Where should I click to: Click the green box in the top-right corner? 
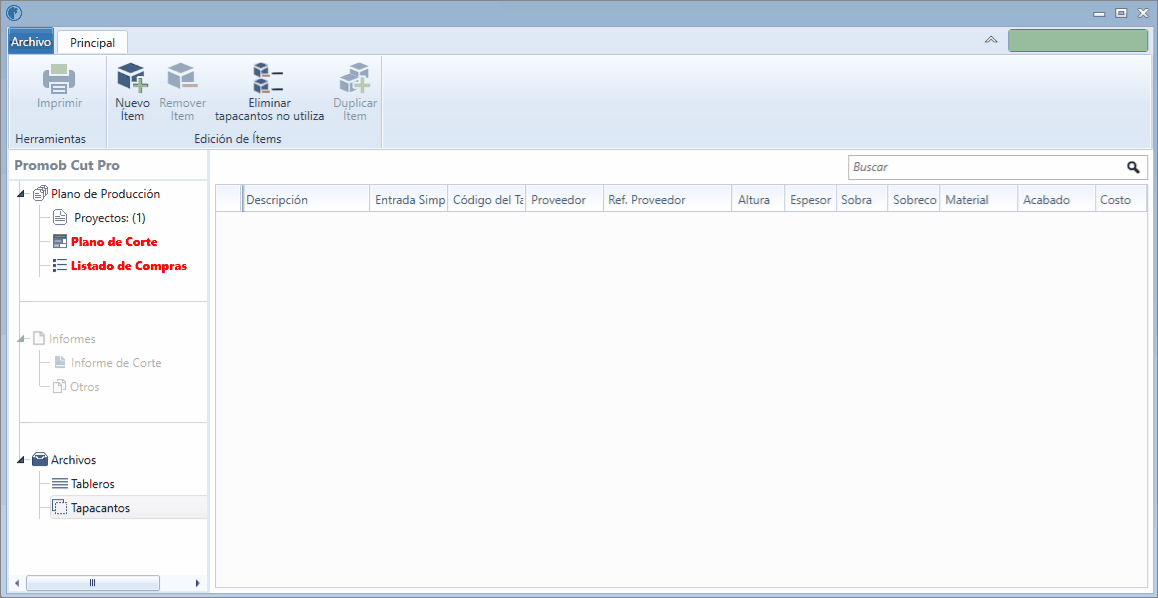pyautogui.click(x=1078, y=41)
